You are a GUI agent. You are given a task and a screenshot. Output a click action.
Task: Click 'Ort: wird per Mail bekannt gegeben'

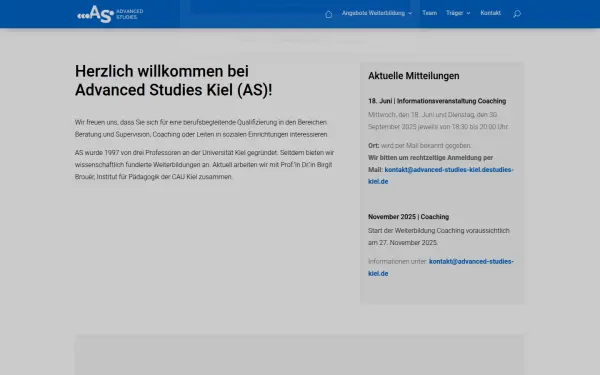(x=420, y=145)
